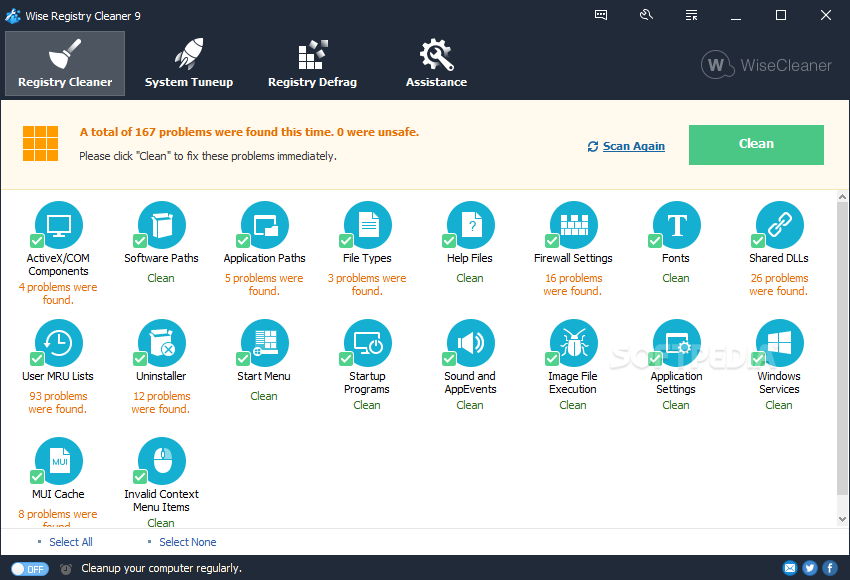The height and width of the screenshot is (580, 850).
Task: Open the WiseCleaner logo link
Action: [x=766, y=65]
